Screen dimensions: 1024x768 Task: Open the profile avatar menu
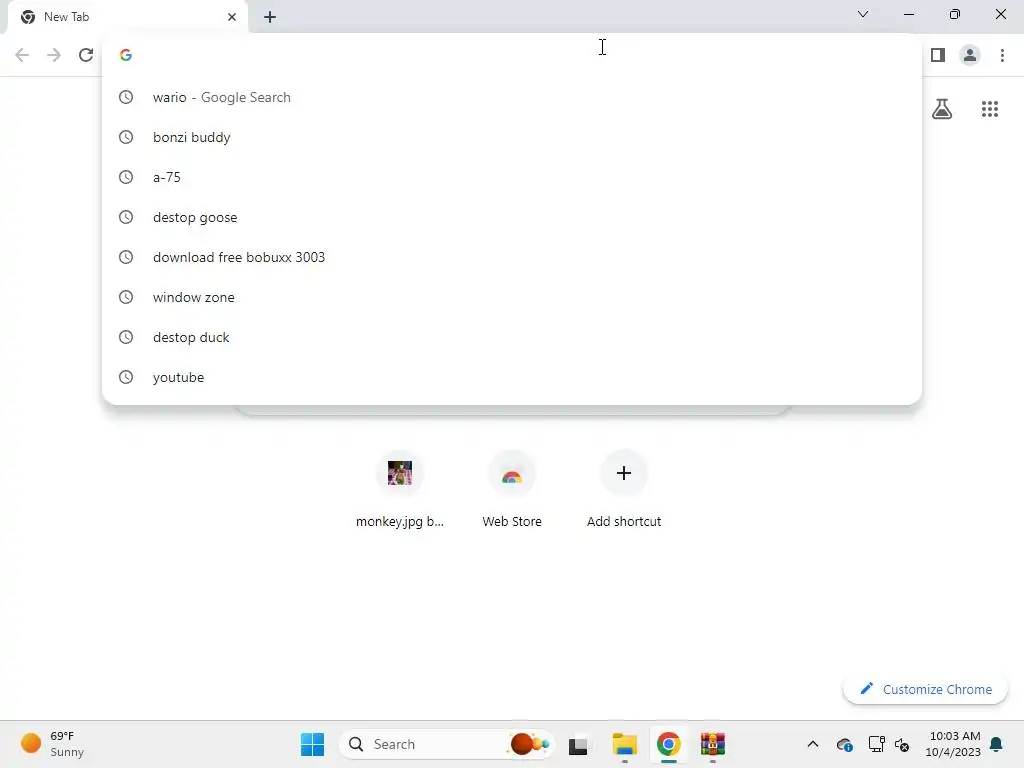click(x=970, y=55)
